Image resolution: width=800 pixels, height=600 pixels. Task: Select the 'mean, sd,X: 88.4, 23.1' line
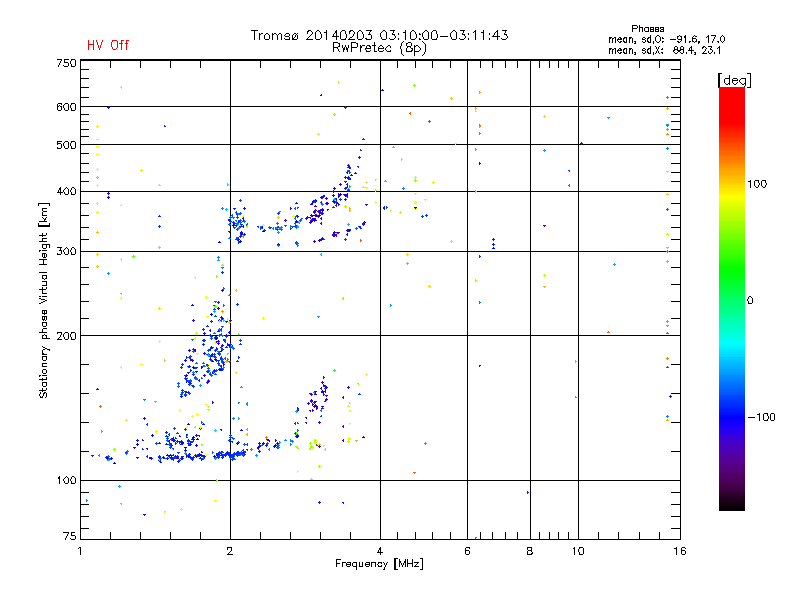(664, 50)
